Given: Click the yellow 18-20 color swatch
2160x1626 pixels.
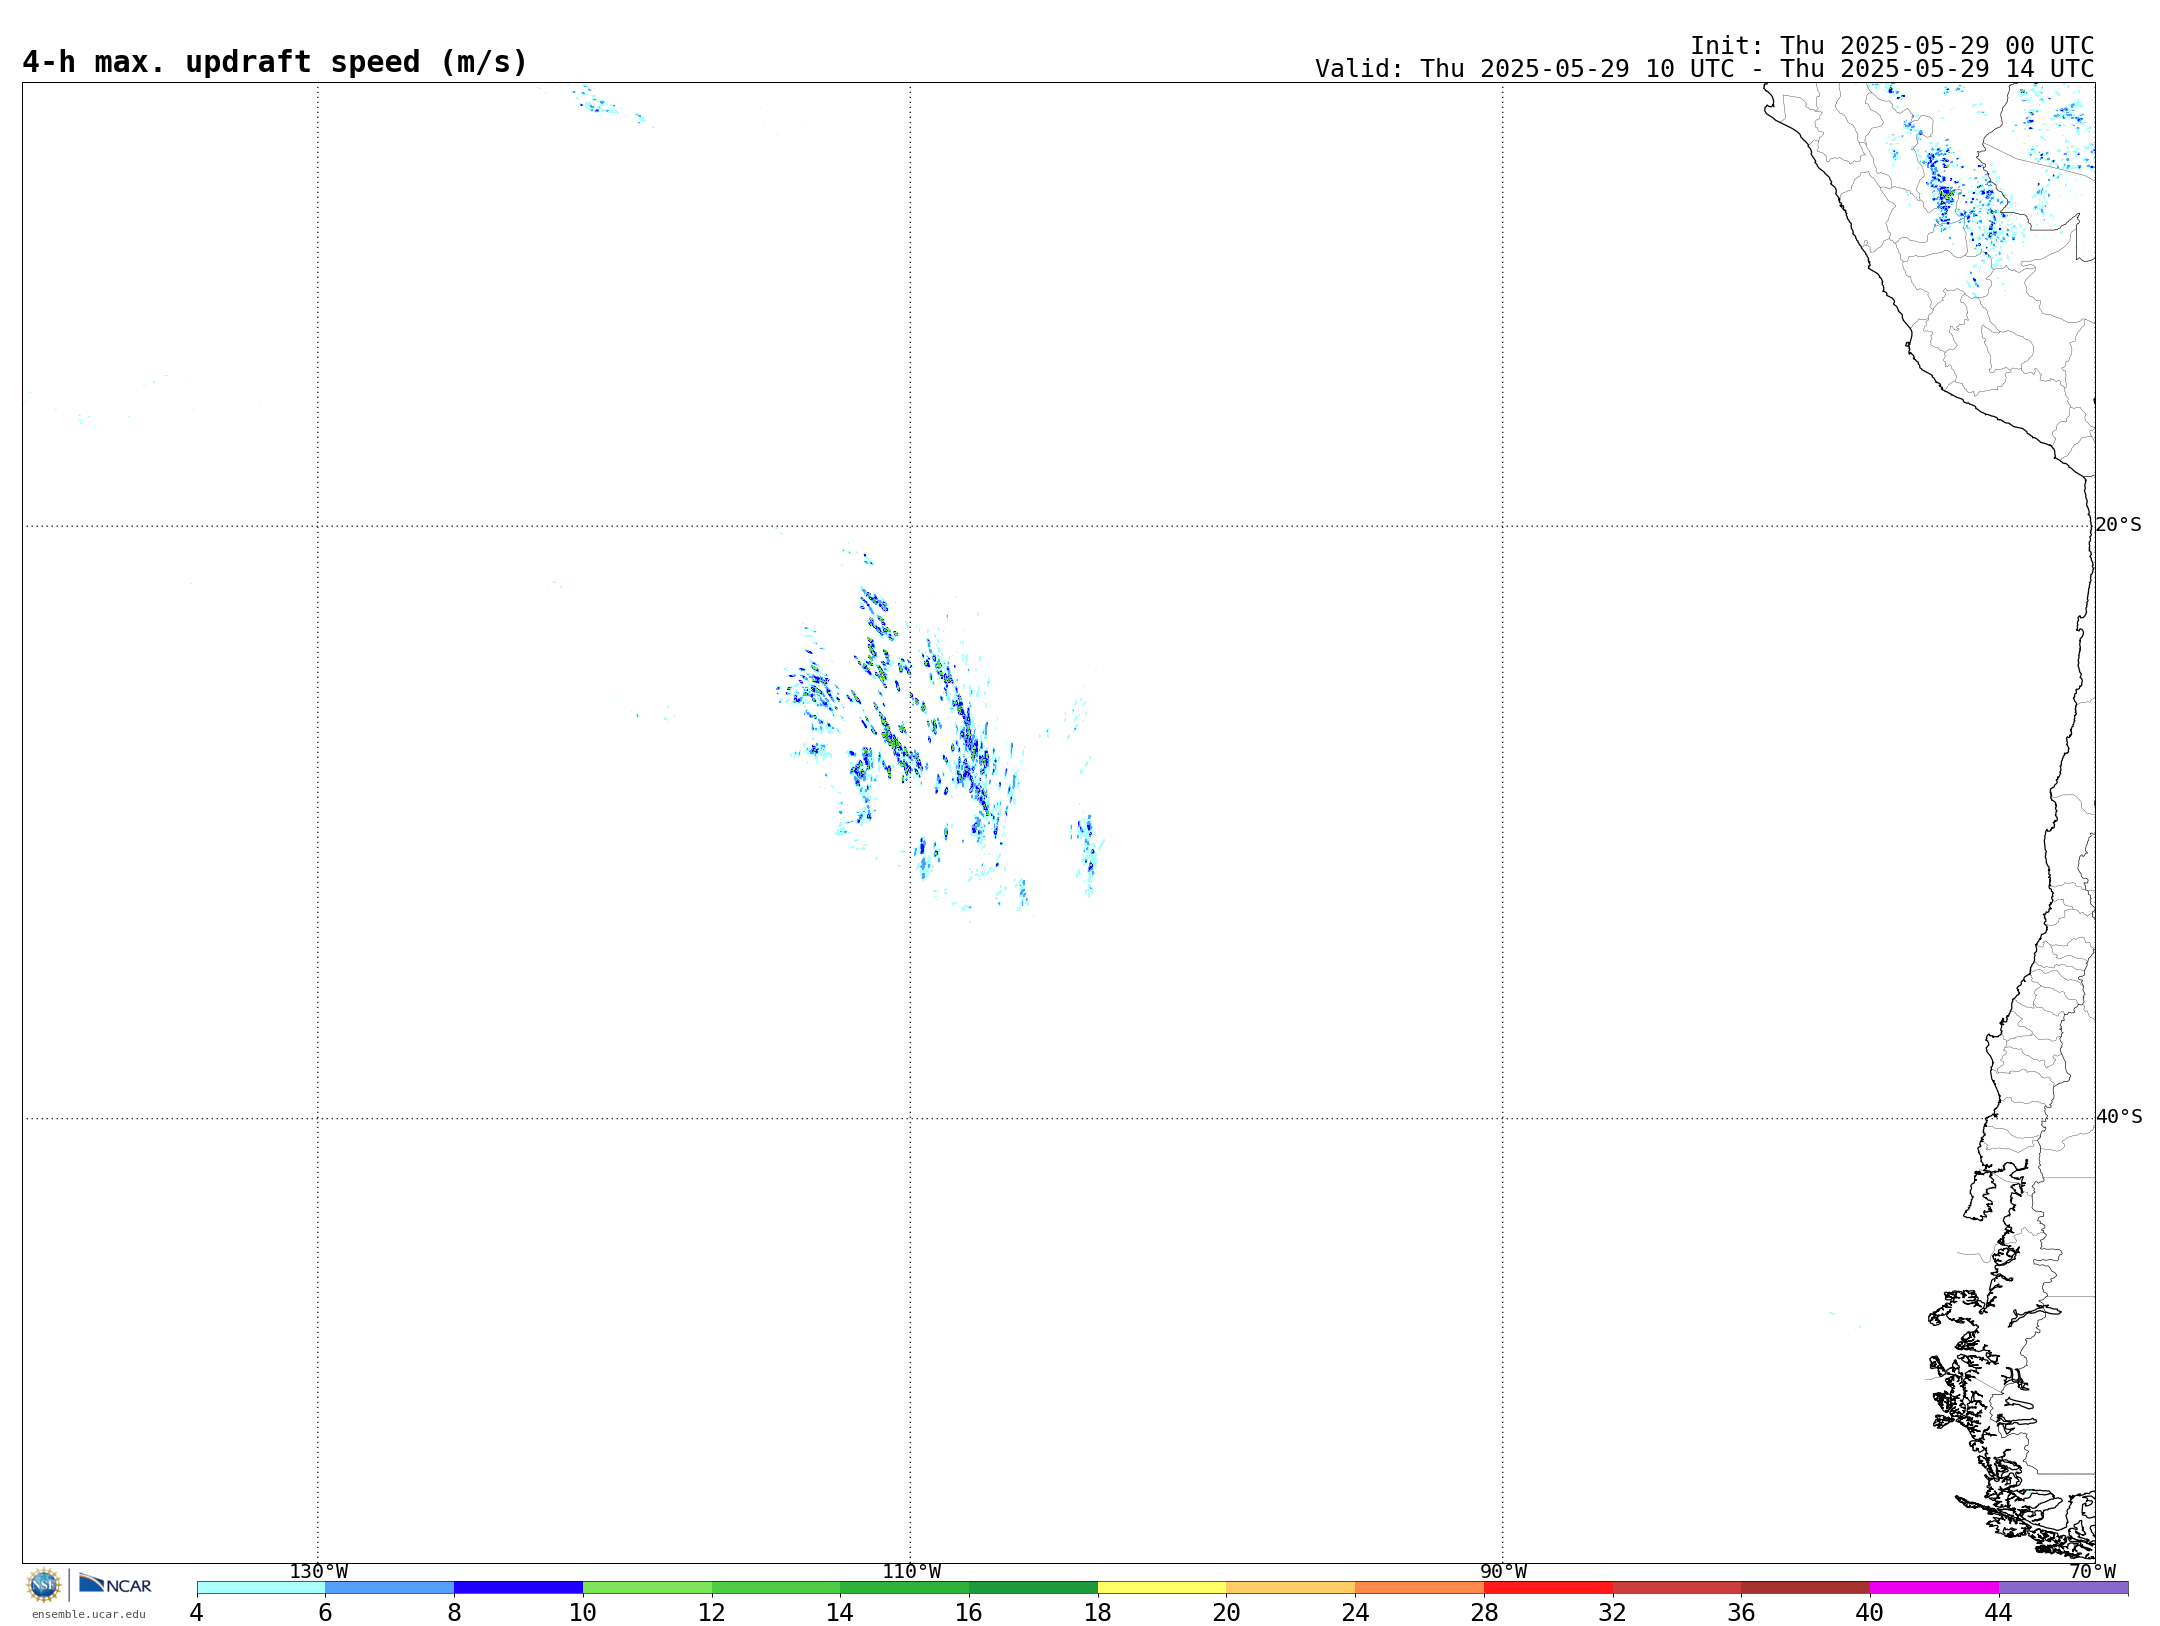Looking at the screenshot, I should tap(1162, 1587).
